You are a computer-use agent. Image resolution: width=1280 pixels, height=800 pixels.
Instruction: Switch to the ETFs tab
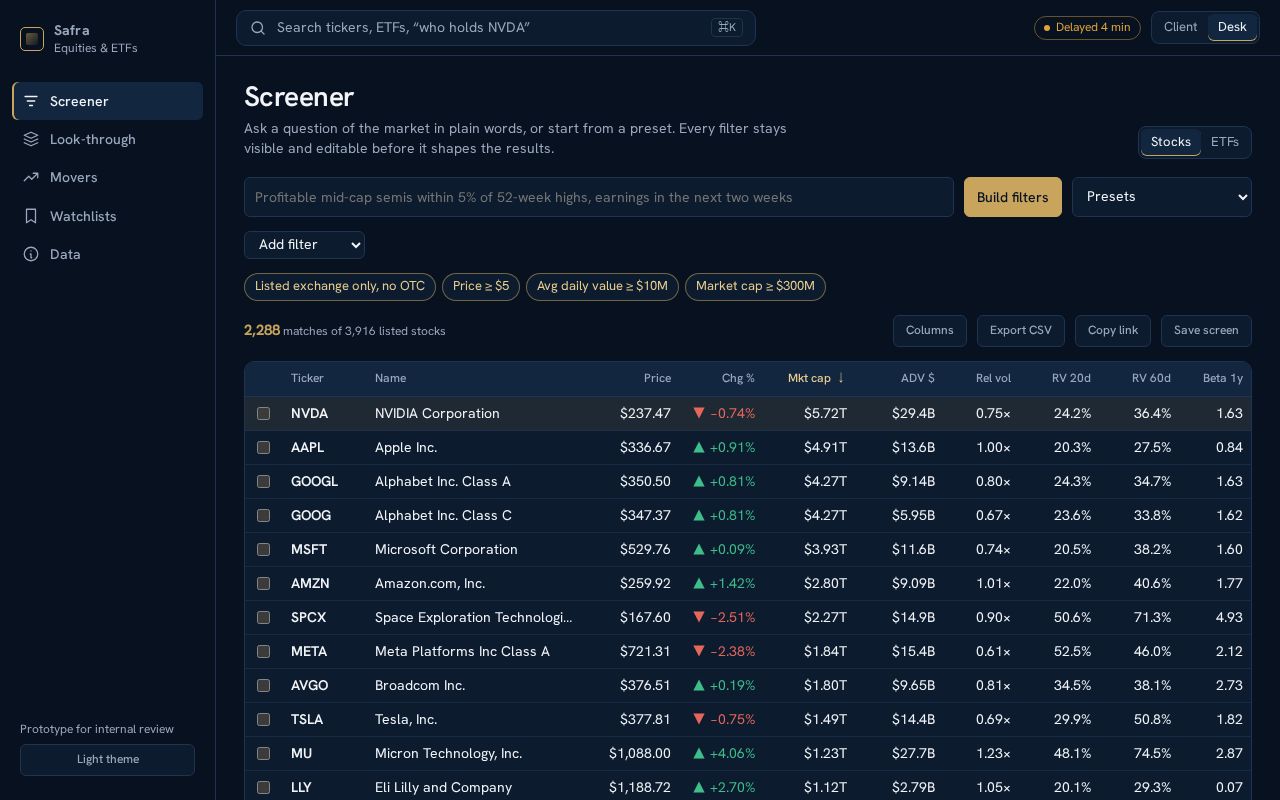point(1225,142)
